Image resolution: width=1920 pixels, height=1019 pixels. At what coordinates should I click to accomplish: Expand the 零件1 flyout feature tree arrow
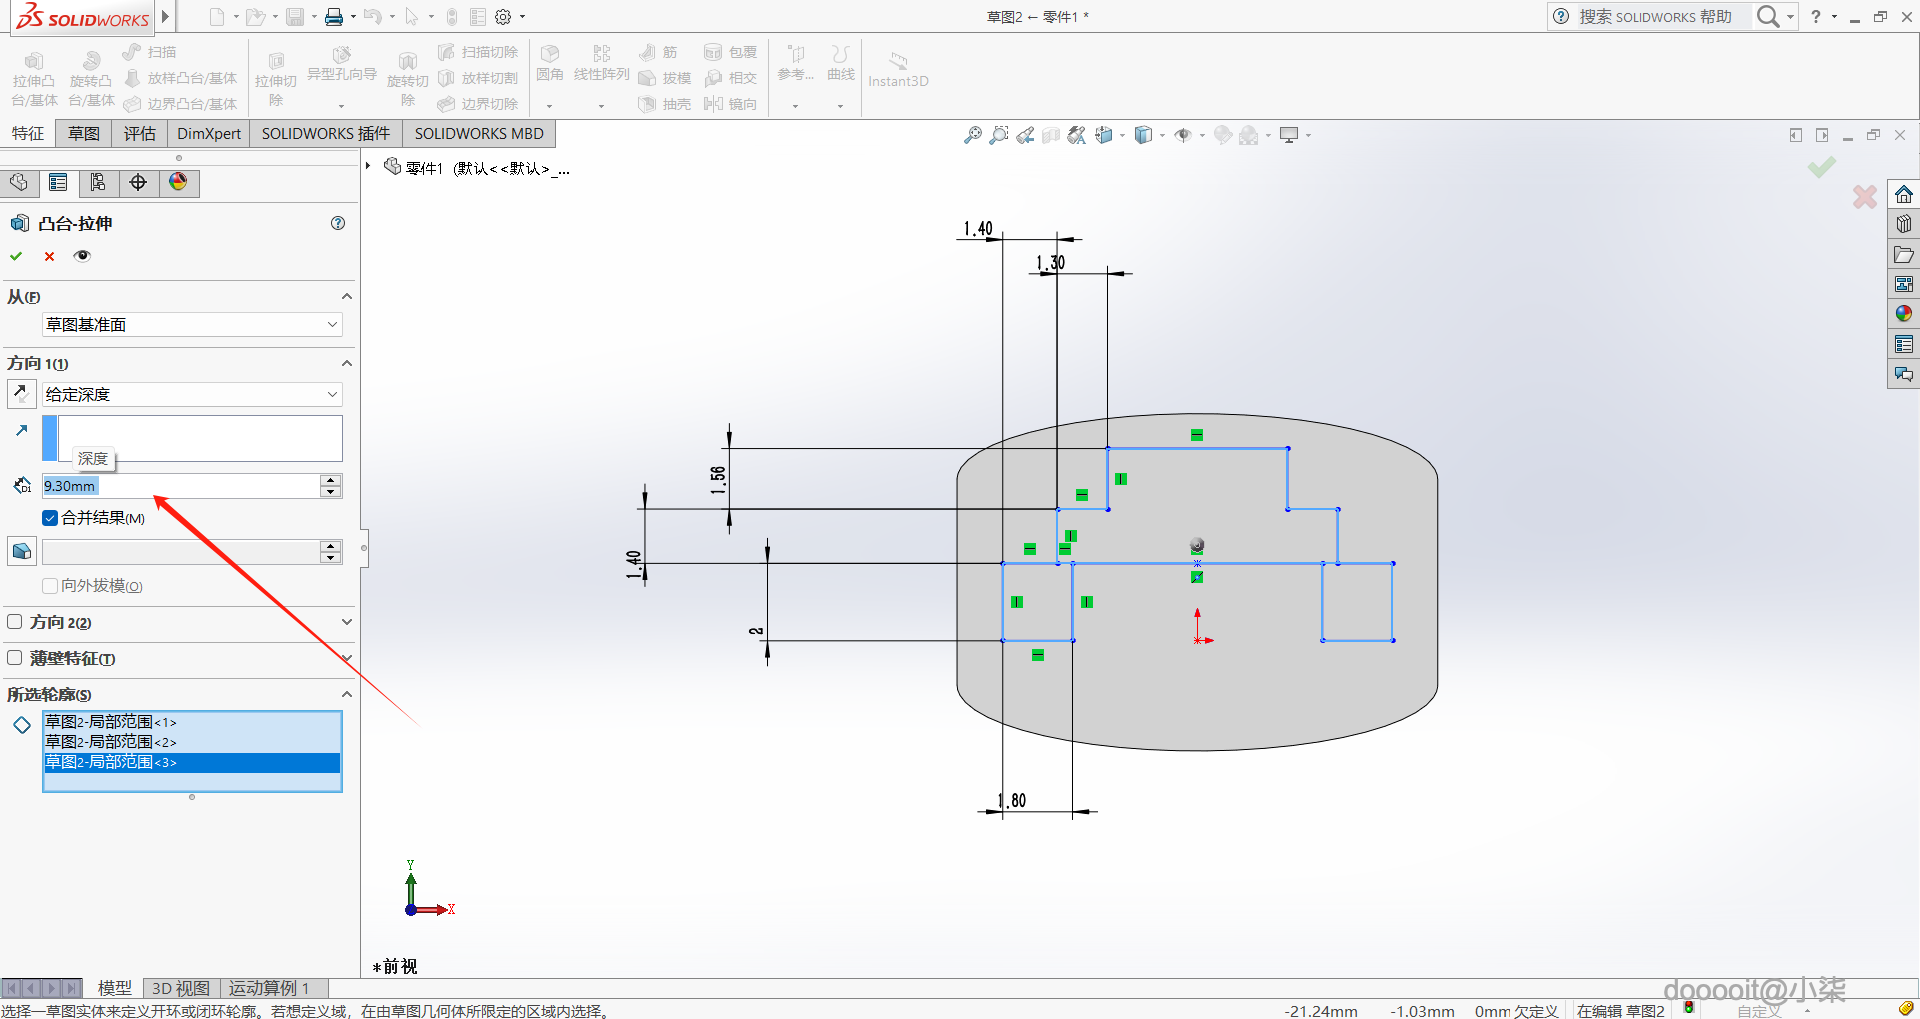click(x=368, y=166)
